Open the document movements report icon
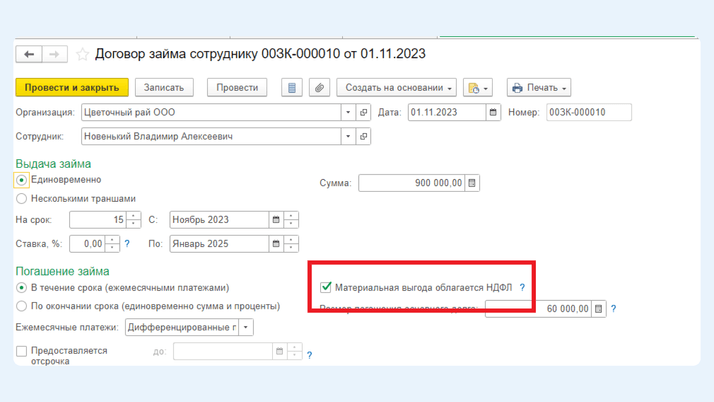This screenshot has height=402, width=714. tap(292, 87)
